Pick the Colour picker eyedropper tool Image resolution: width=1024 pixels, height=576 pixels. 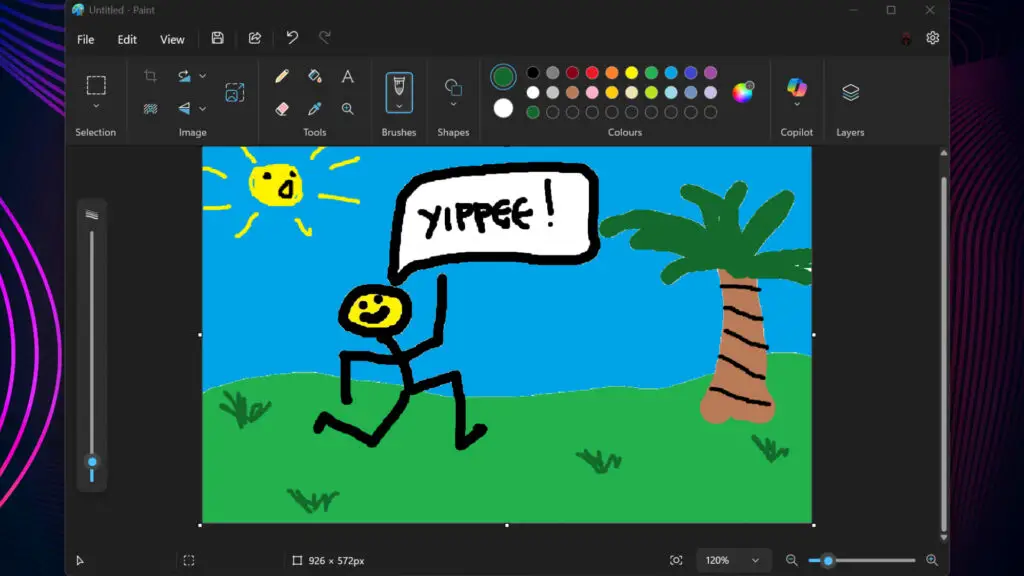pos(313,106)
